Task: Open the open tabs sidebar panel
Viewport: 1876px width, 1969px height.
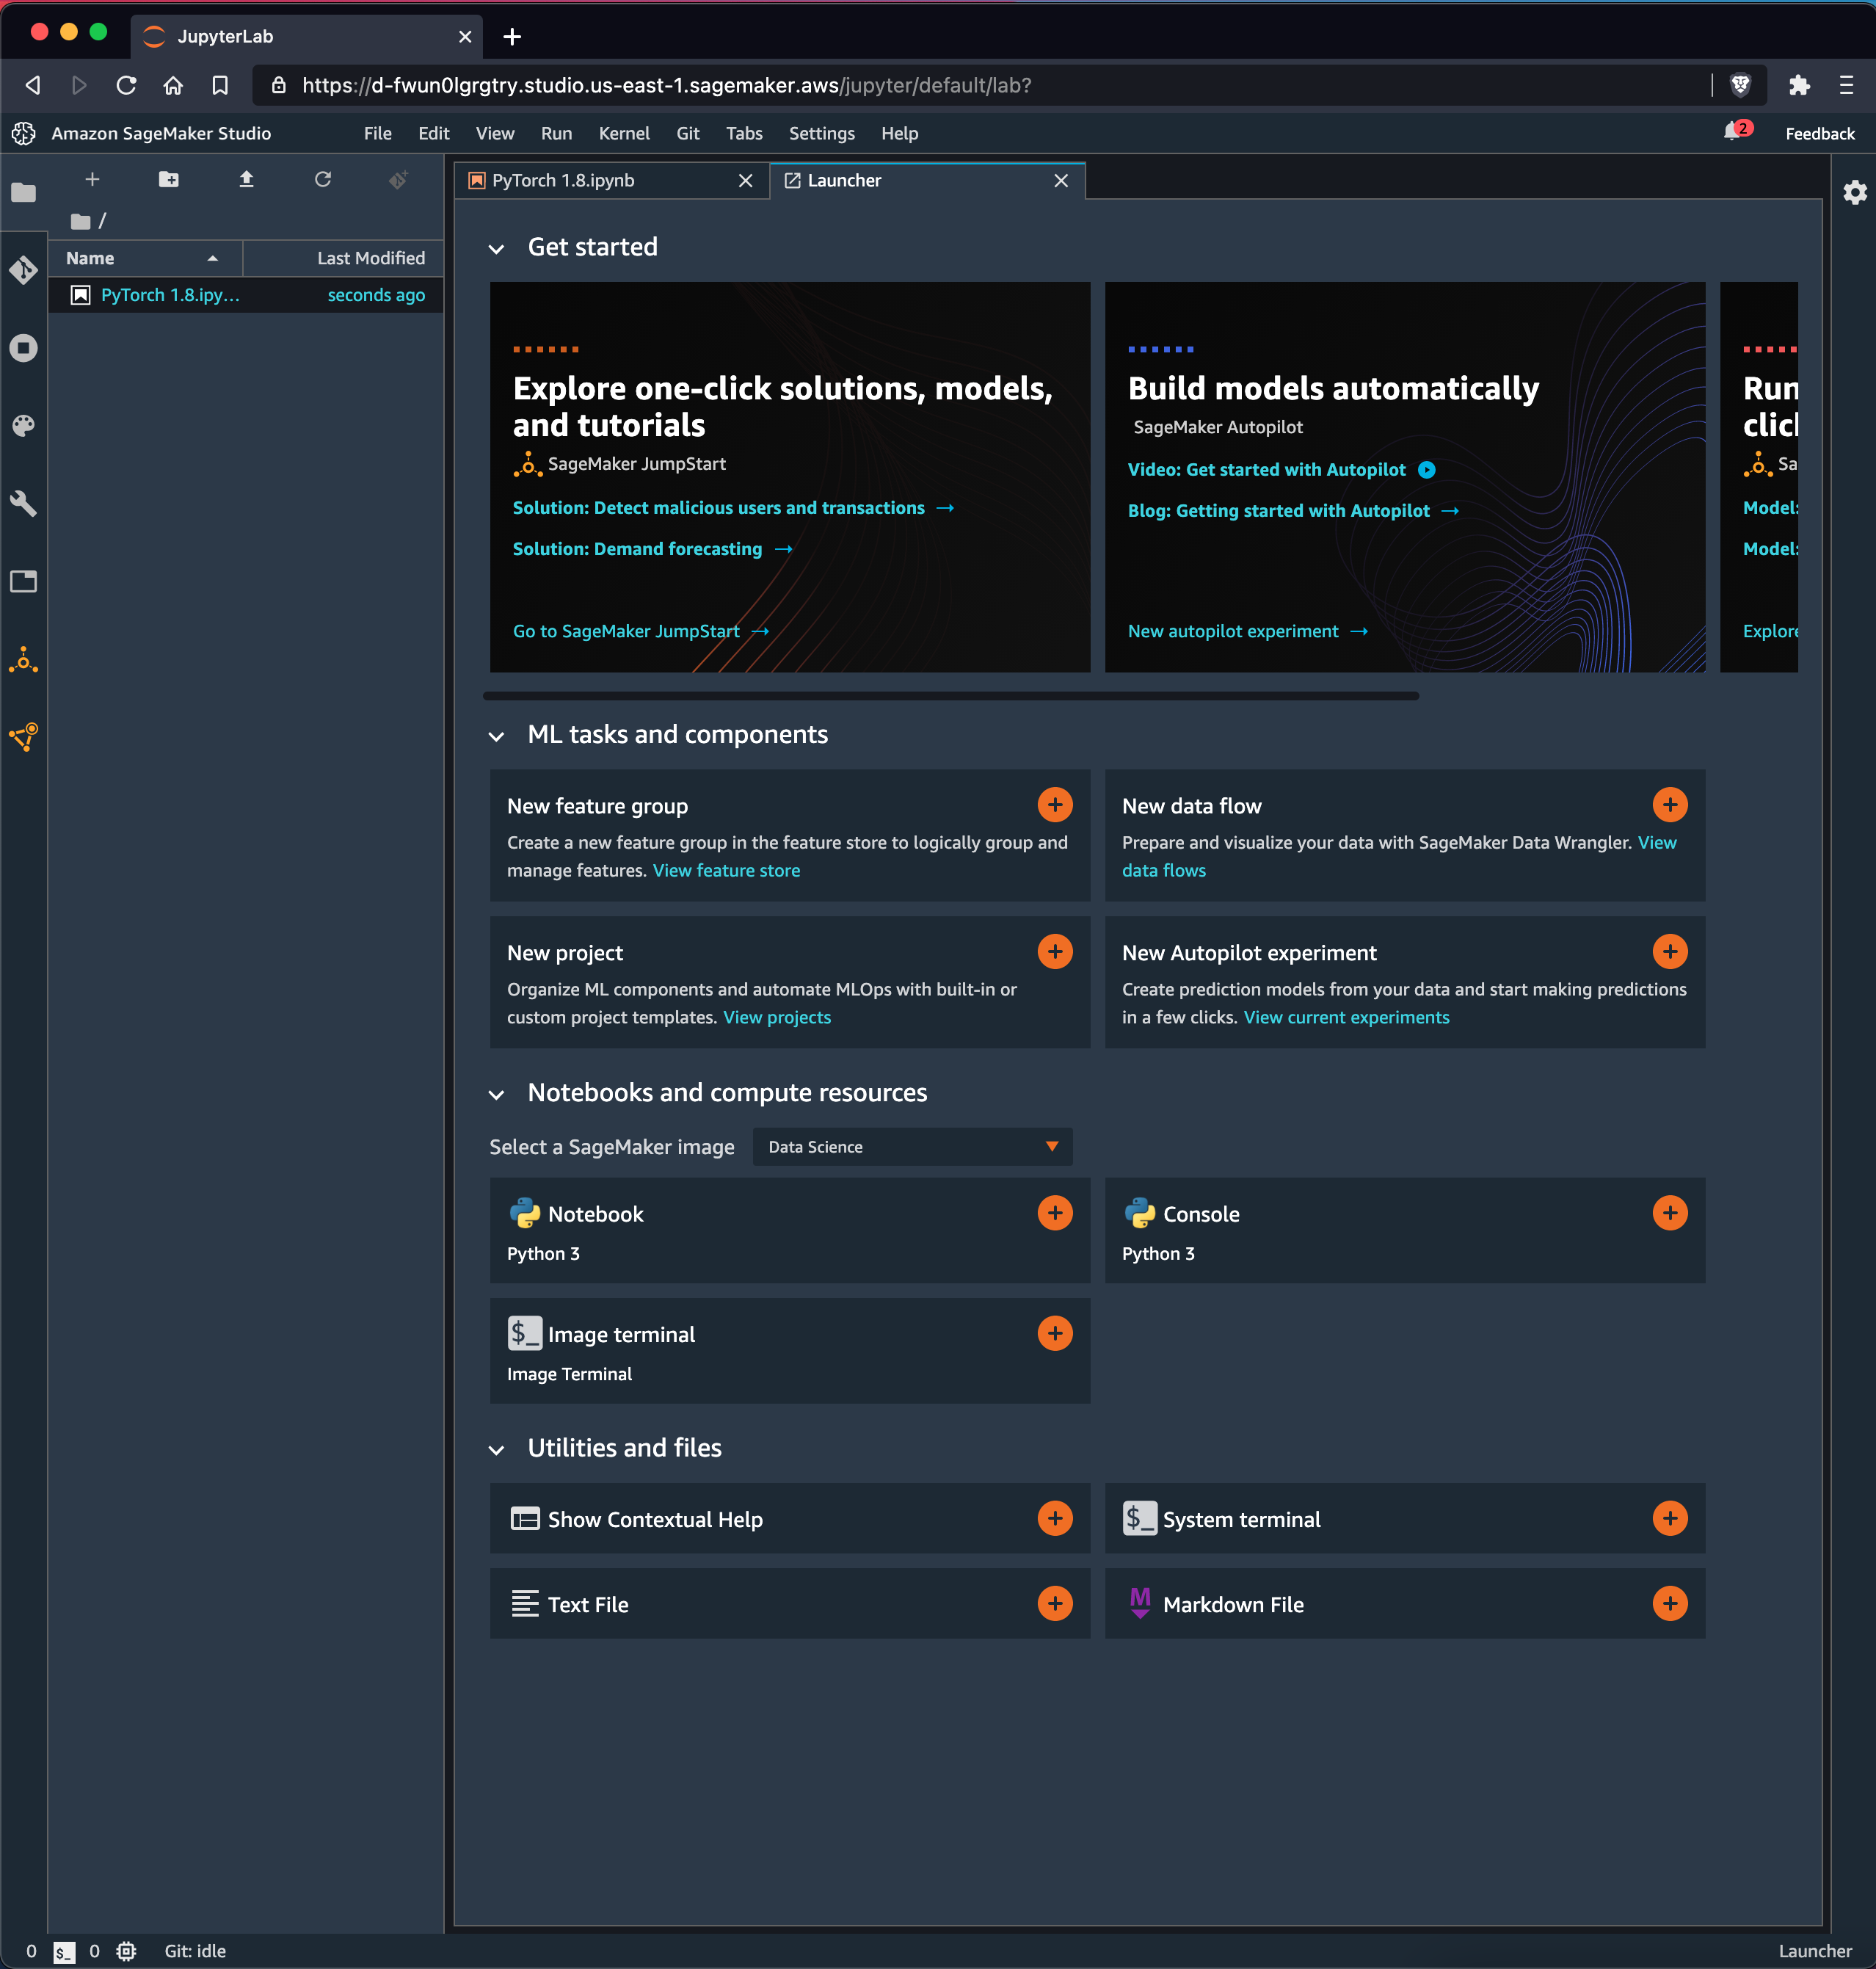Action: click(x=24, y=582)
